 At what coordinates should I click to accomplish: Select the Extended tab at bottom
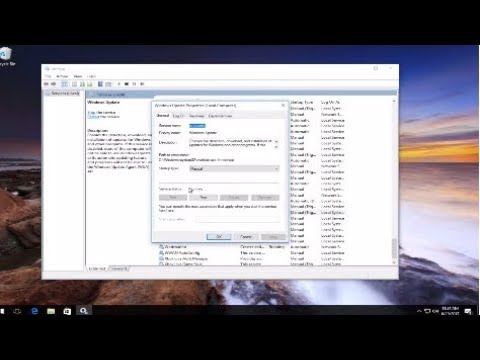tap(97, 268)
